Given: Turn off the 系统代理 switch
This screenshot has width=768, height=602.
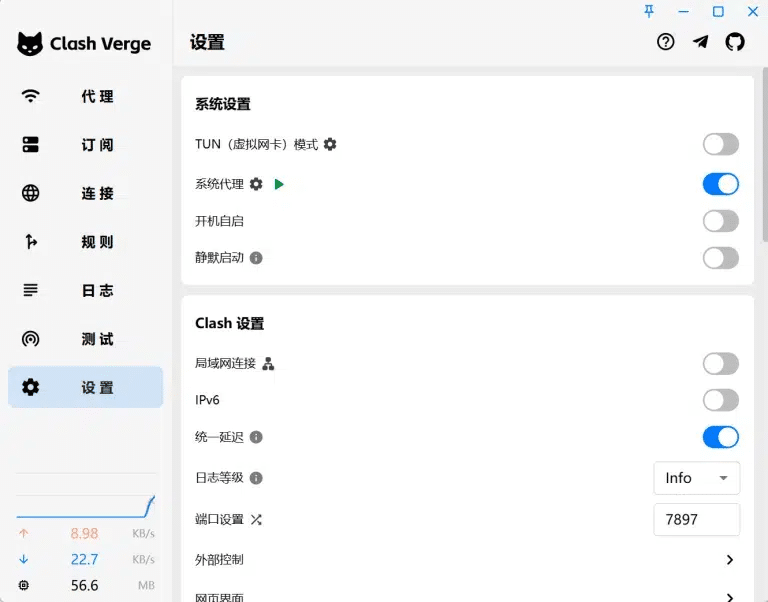Looking at the screenshot, I should pos(720,184).
